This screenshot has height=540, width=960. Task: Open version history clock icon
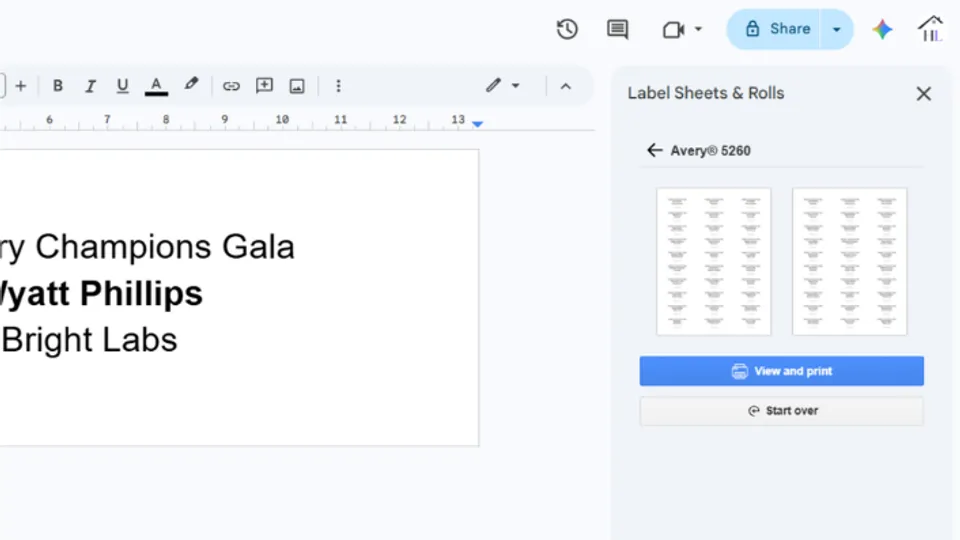(x=567, y=29)
